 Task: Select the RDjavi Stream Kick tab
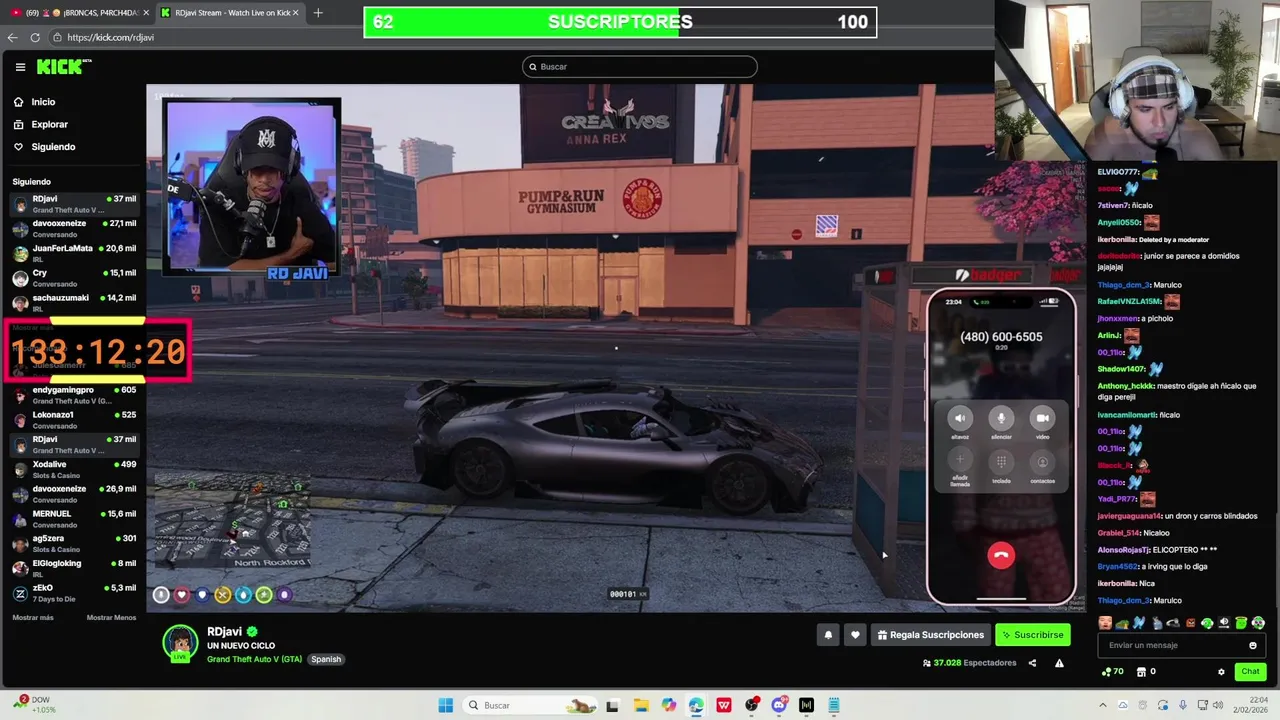(x=228, y=13)
